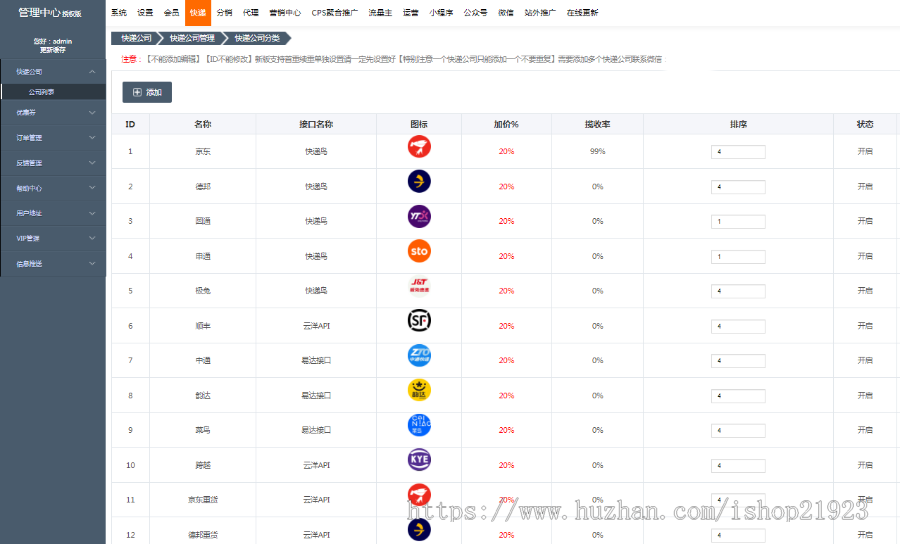Expand the 订单管理 sidebar menu
Screen dimensions: 900x544
(x=52, y=137)
